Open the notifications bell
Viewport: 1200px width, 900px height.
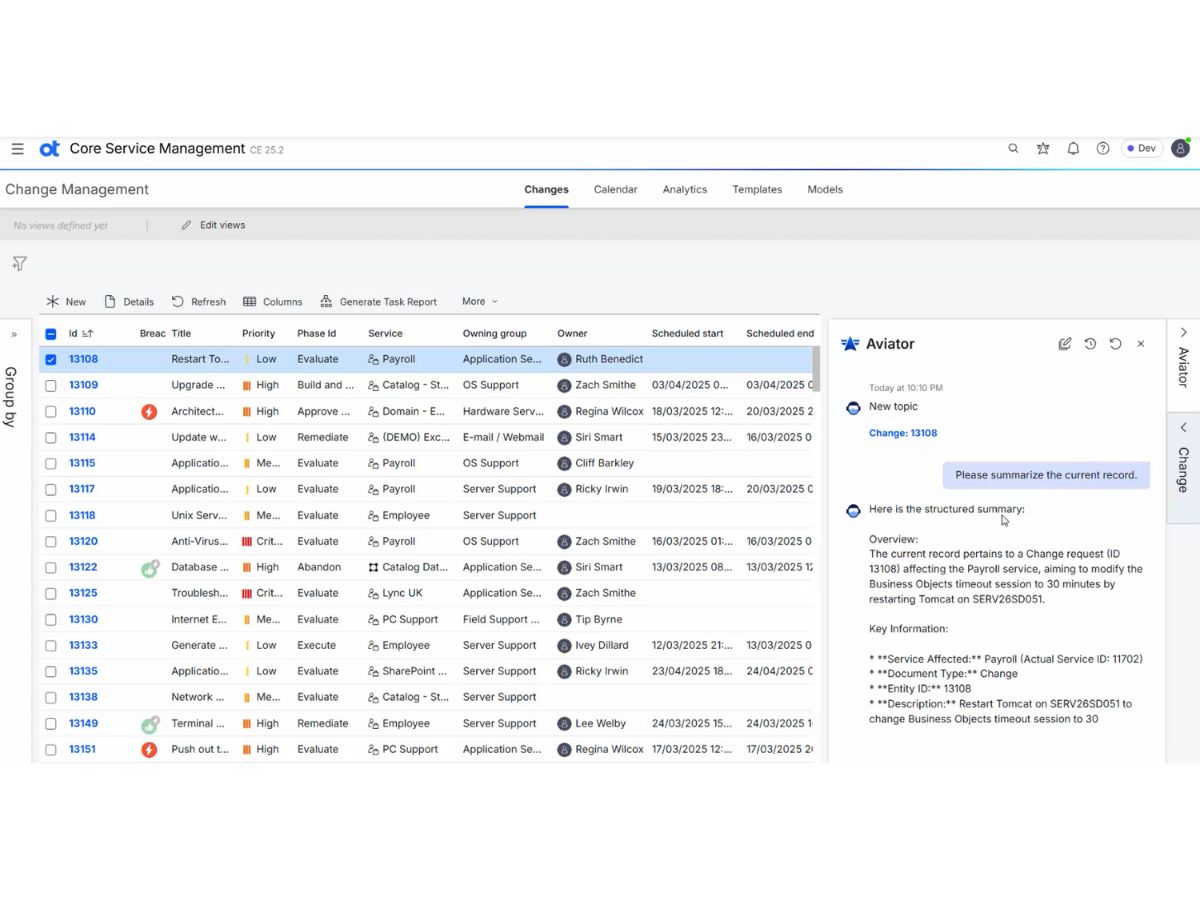click(x=1073, y=148)
